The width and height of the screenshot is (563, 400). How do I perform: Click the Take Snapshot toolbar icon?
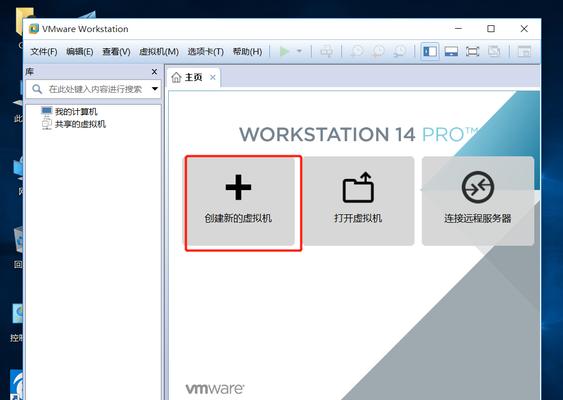pyautogui.click(x=357, y=51)
